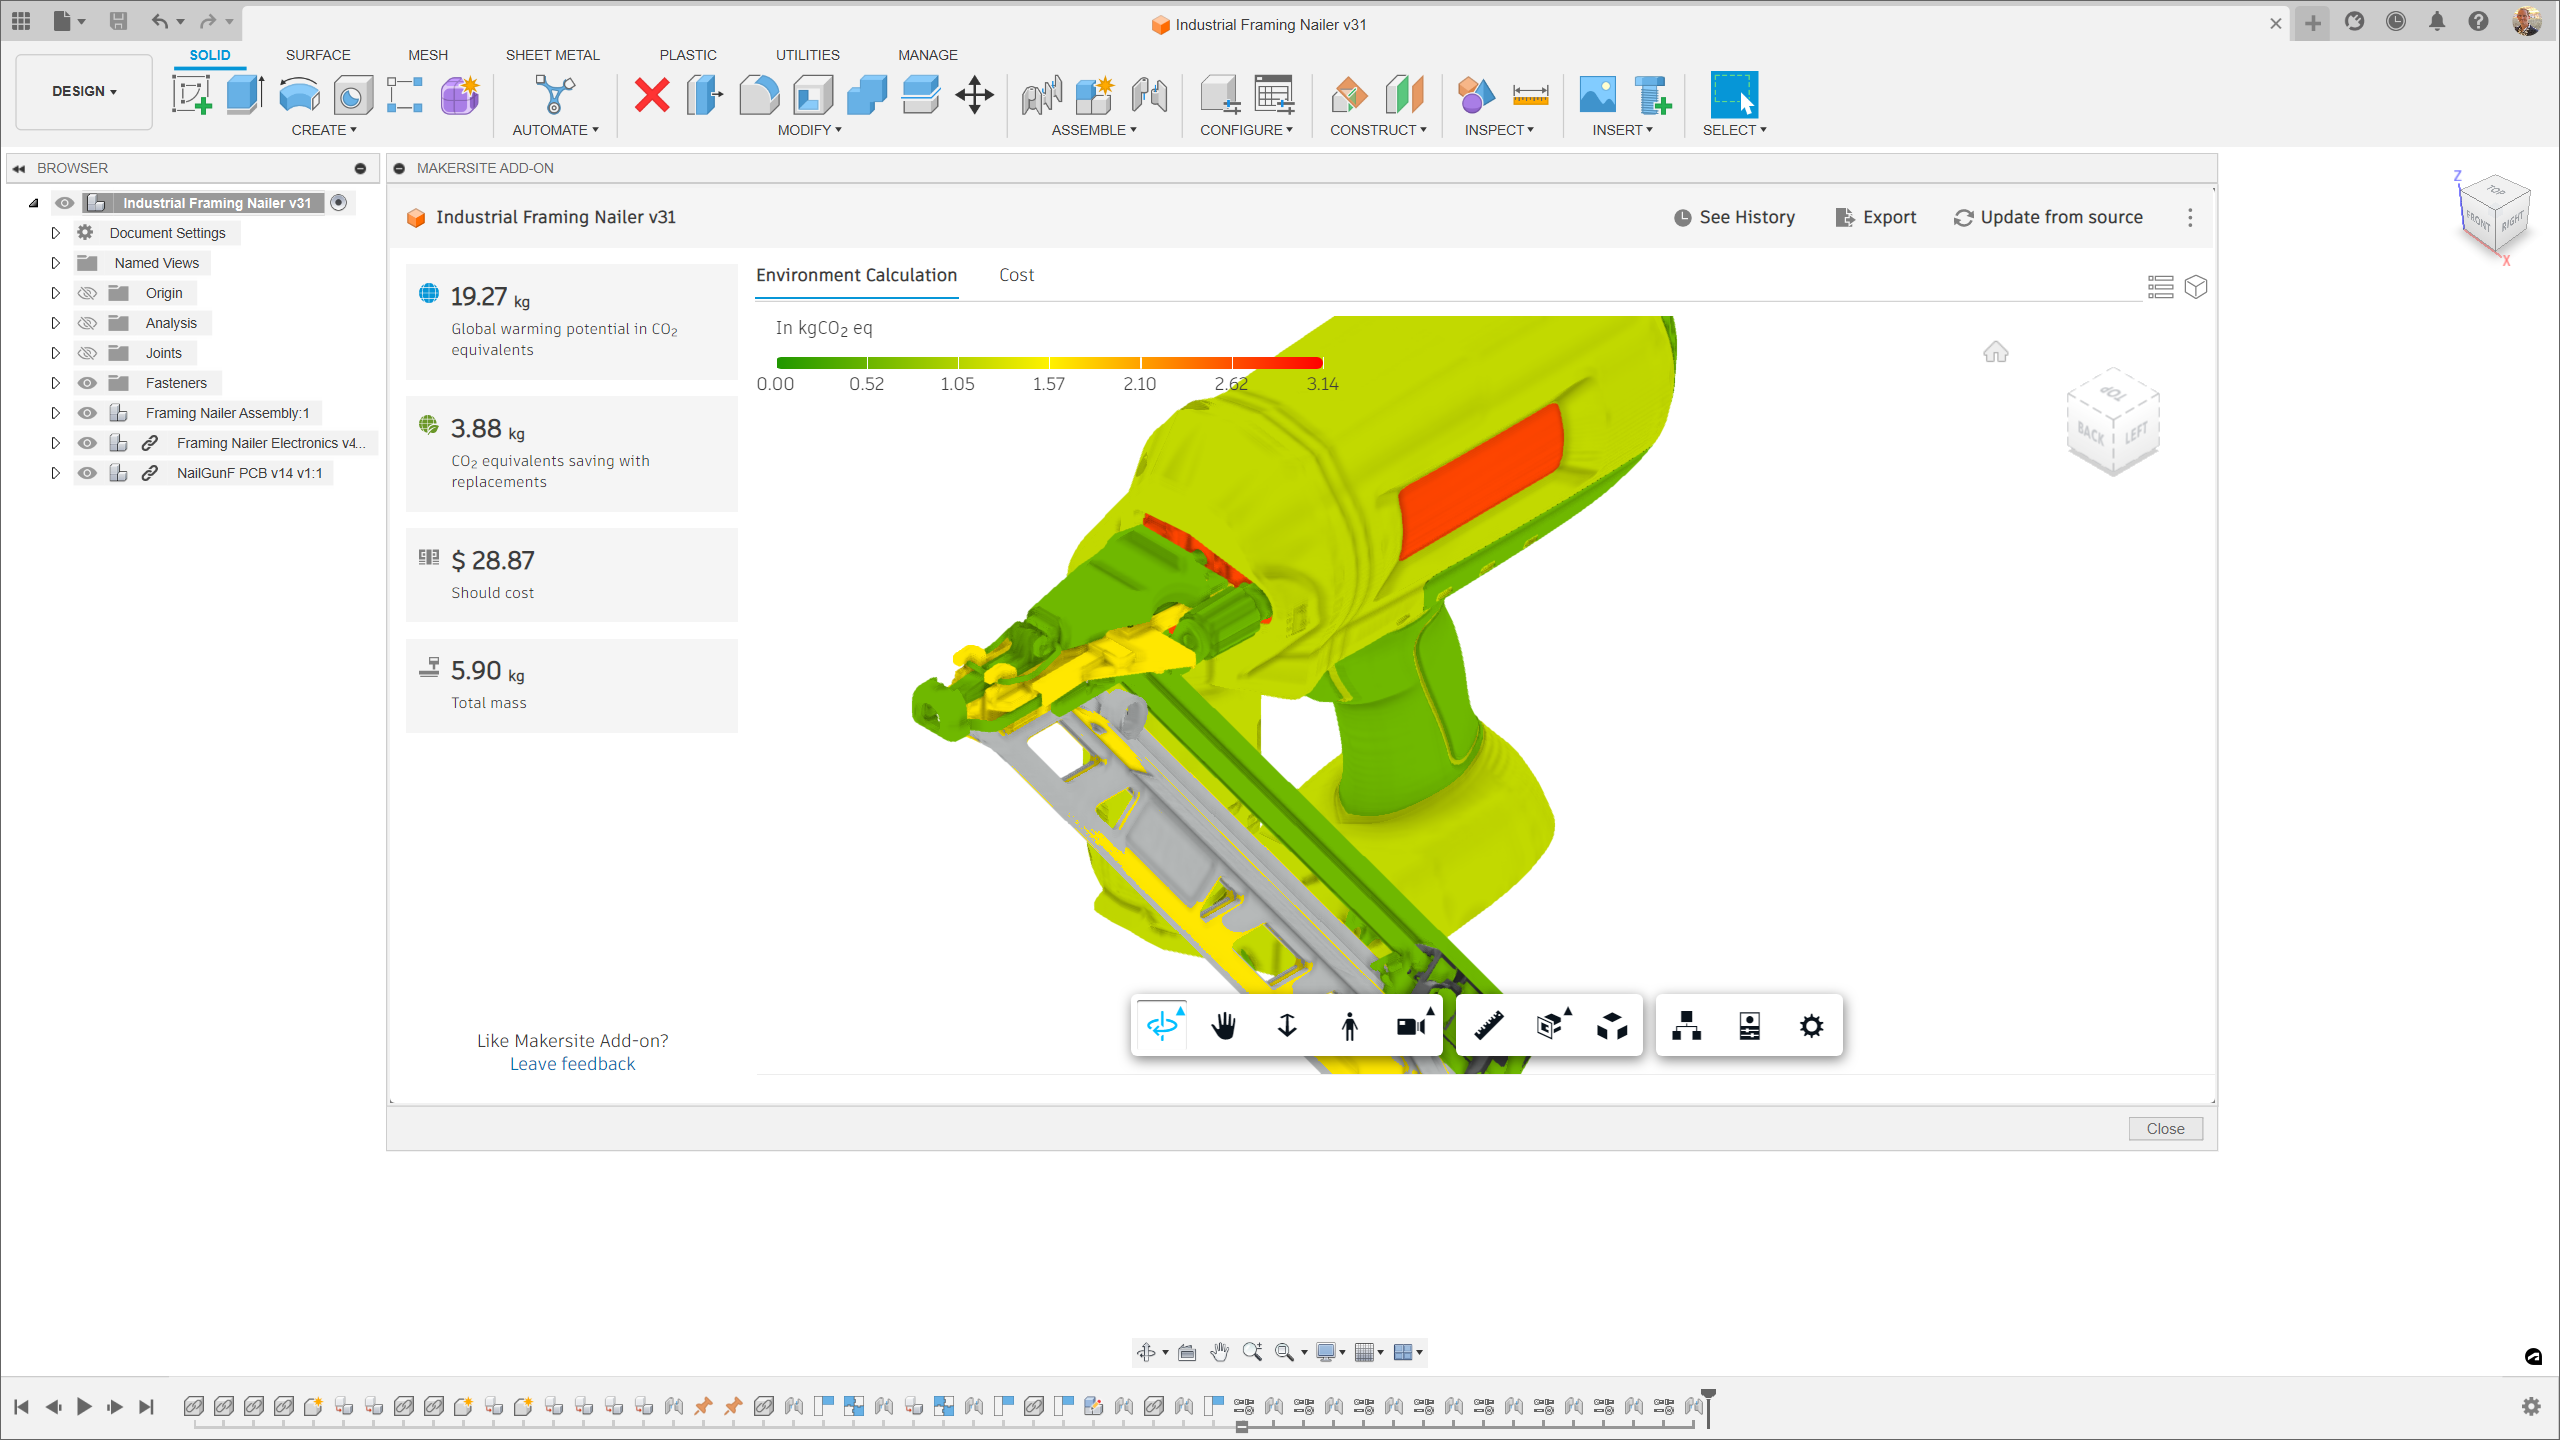Click the Leave feedback link

(571, 1064)
